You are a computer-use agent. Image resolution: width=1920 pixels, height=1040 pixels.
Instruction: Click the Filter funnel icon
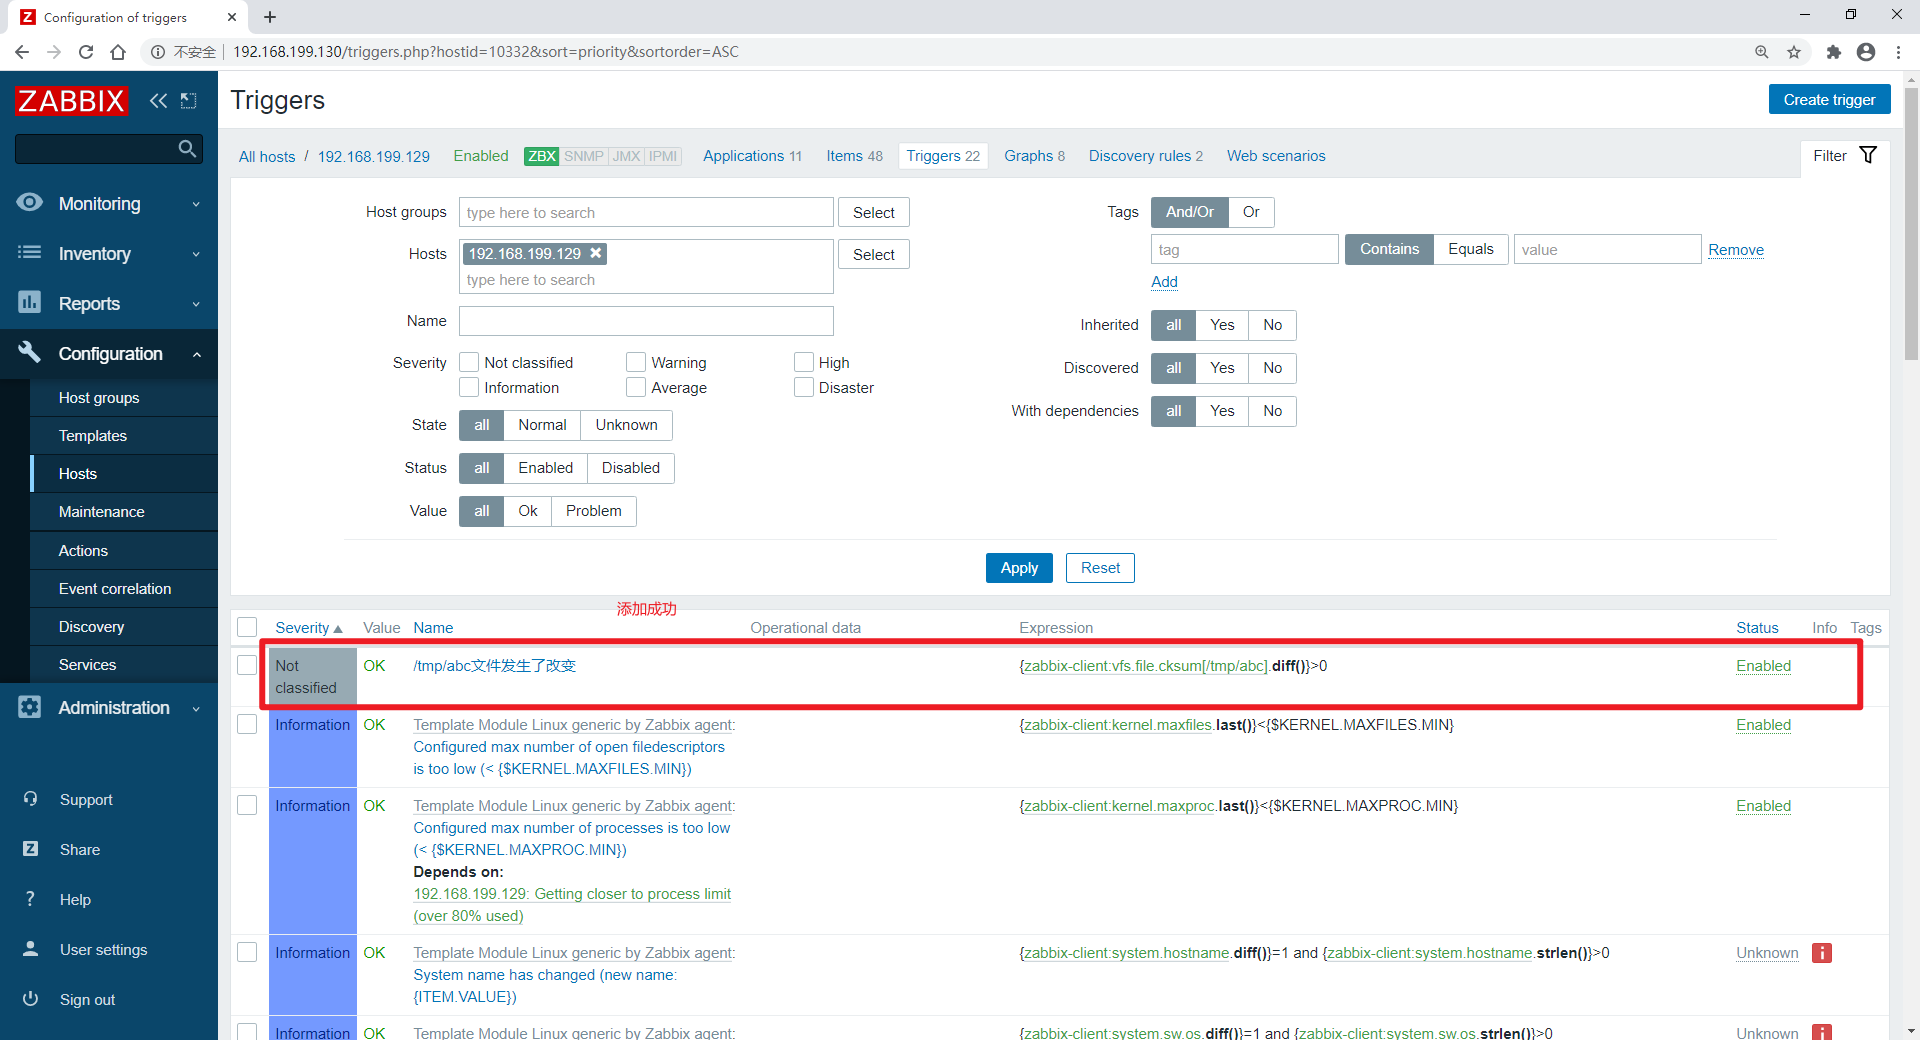coord(1868,155)
